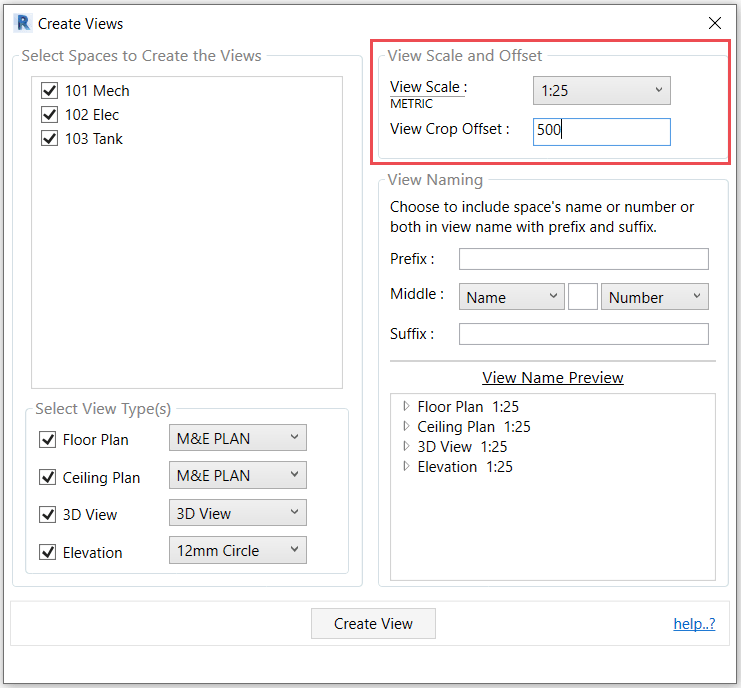741x688 pixels.
Task: Open the Middle Number dropdown
Action: (654, 297)
